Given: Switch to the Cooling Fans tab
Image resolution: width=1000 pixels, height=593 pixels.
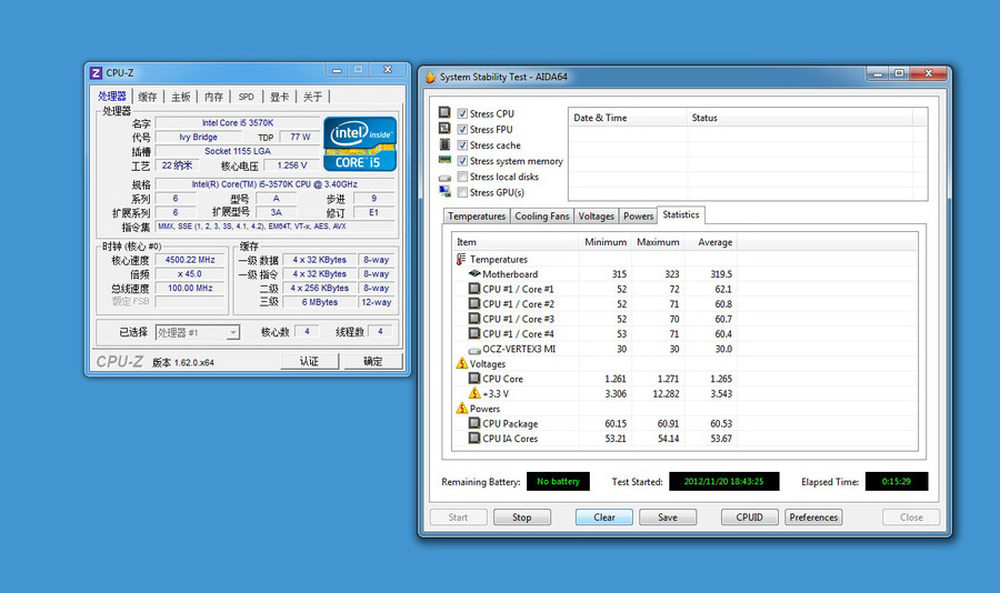Looking at the screenshot, I should pos(541,216).
